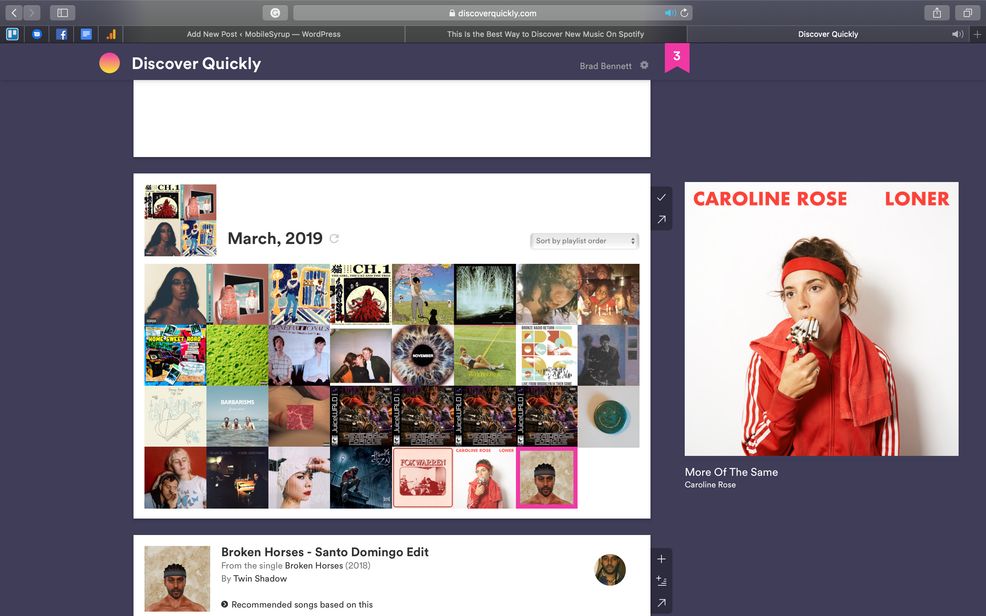This screenshot has height=616, width=986.
Task: Select the green textured album cover
Action: [237, 355]
